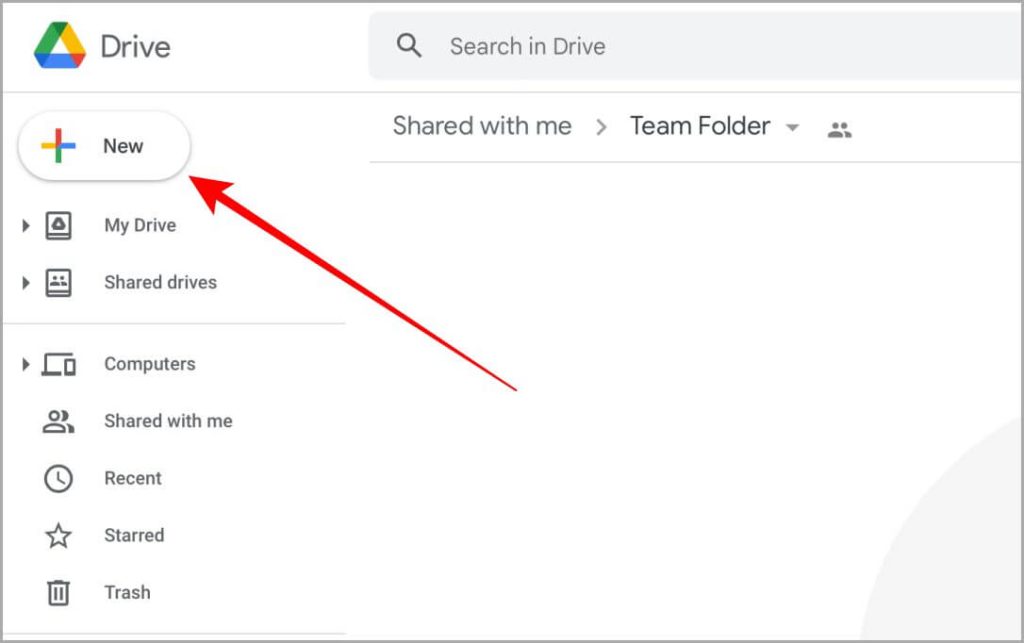
Task: Select the My Drive icon in the sidebar
Action: point(57,225)
